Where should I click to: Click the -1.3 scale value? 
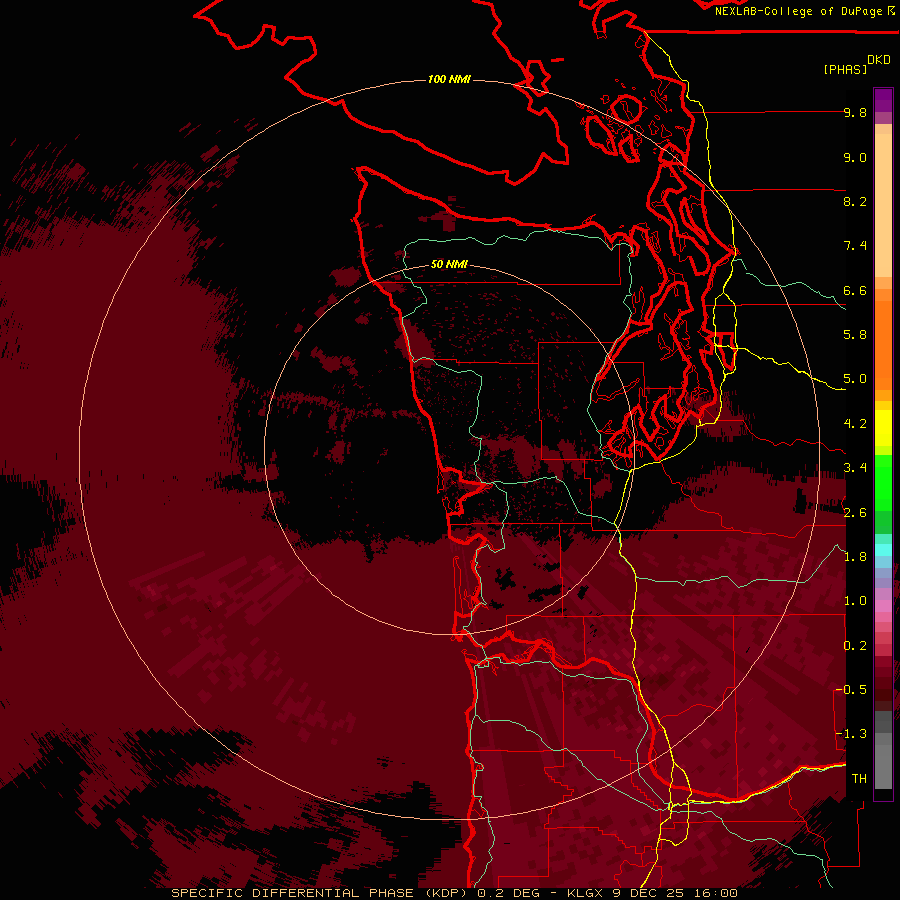851,734
